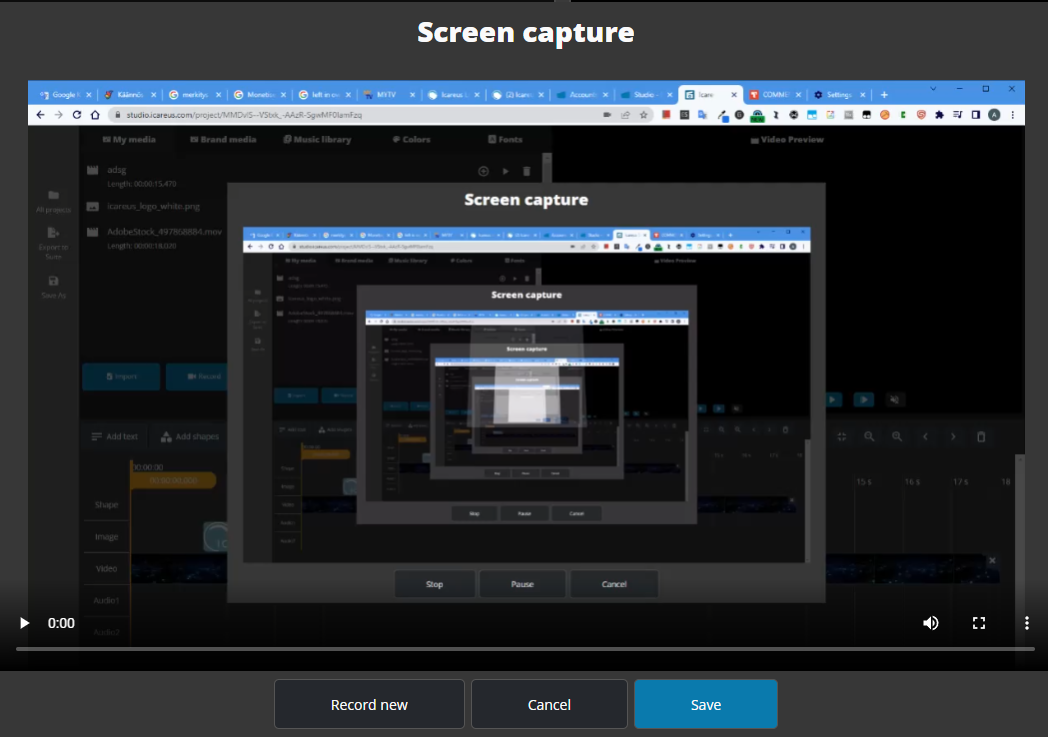Select the Settings browser tab in the recording
Screen dimensions: 1048x737
point(836,95)
